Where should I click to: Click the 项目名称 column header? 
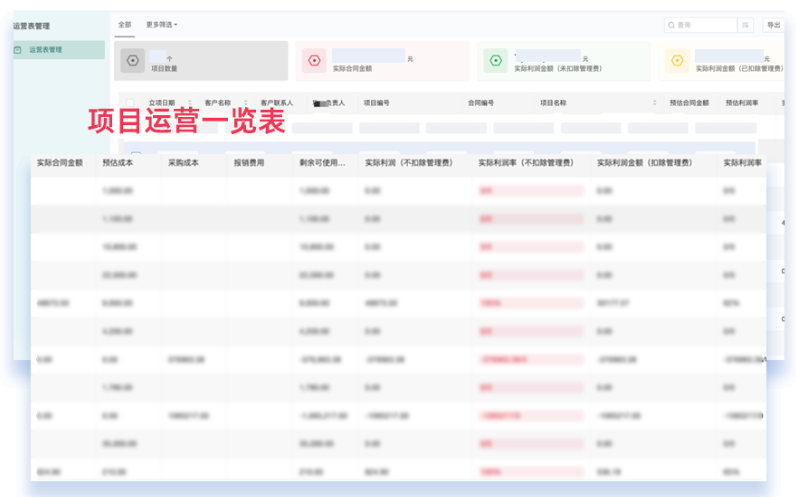[553, 103]
